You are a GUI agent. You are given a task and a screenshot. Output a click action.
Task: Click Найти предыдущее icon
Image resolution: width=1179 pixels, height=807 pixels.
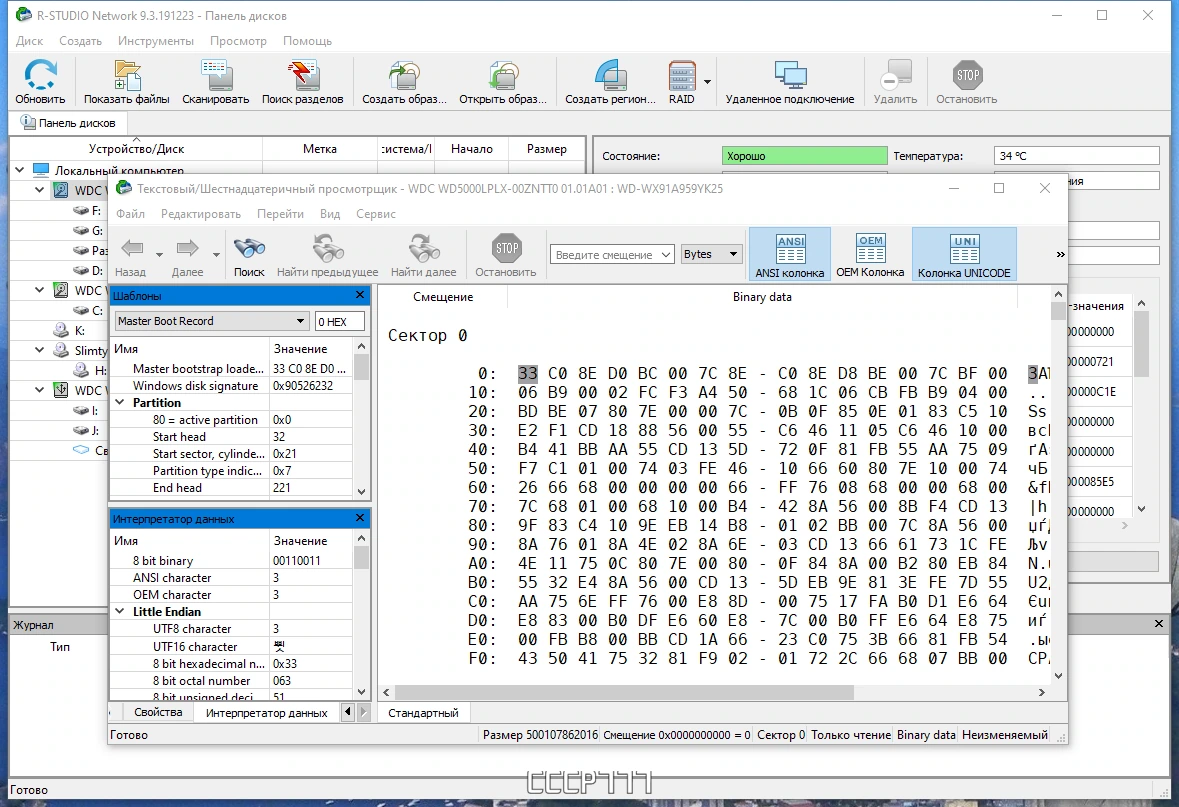point(328,247)
